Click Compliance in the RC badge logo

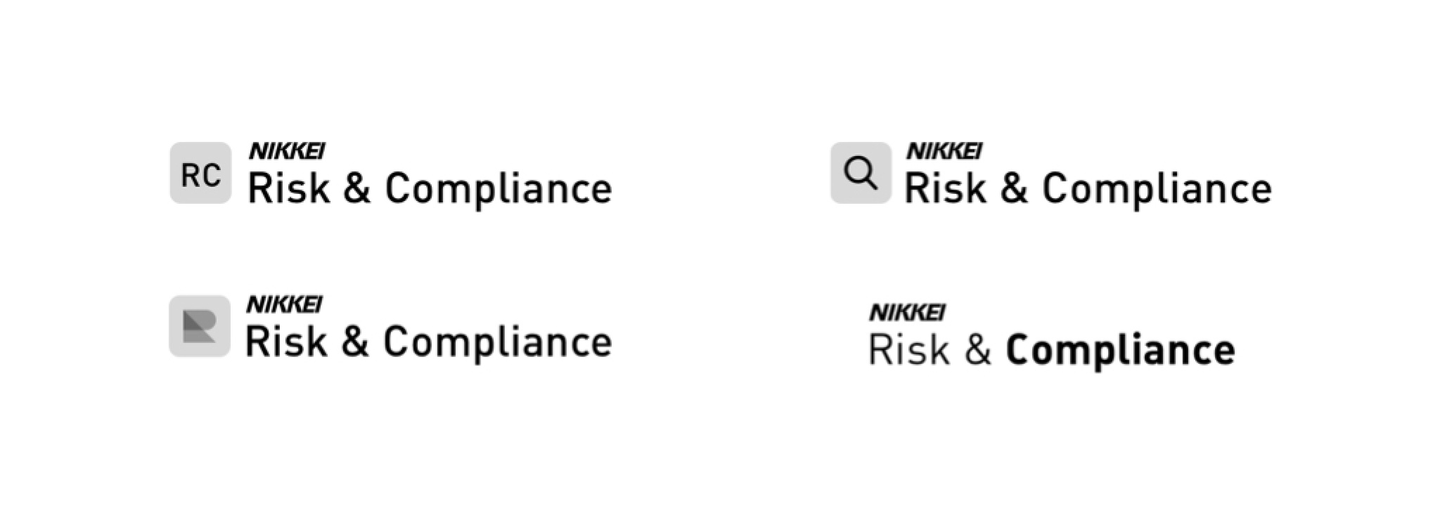[x=498, y=190]
